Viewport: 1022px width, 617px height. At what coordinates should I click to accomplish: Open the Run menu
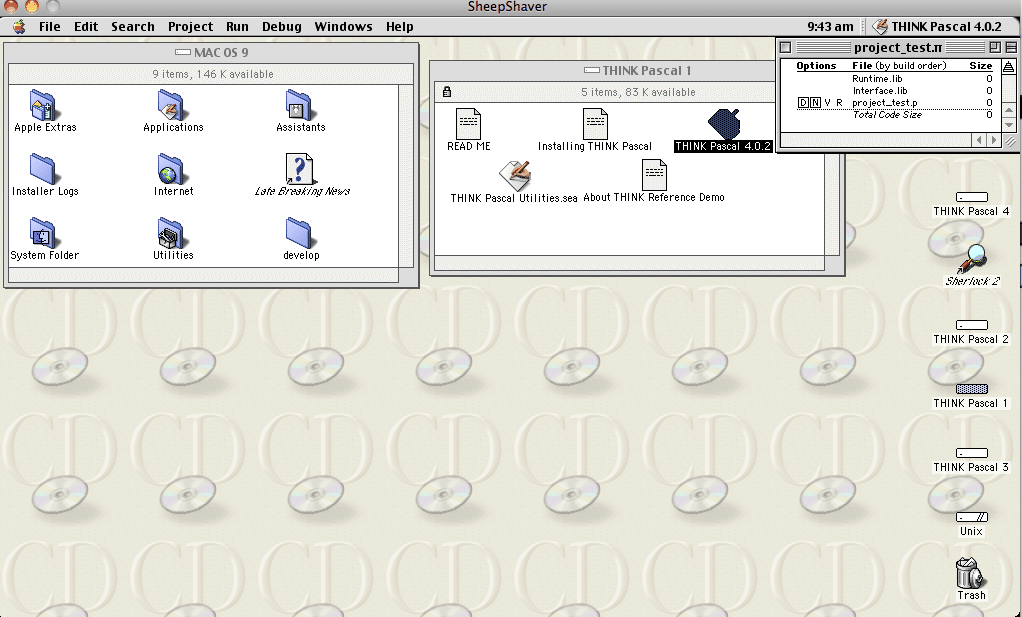pos(237,27)
